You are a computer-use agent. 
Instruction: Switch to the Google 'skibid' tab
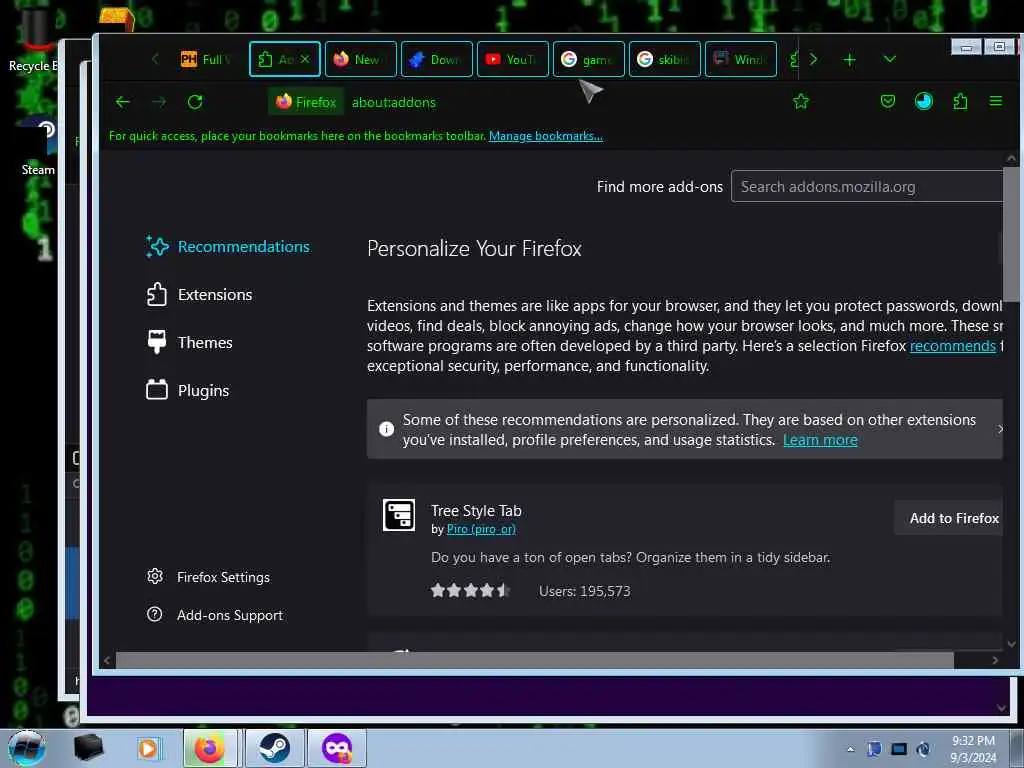coord(665,59)
